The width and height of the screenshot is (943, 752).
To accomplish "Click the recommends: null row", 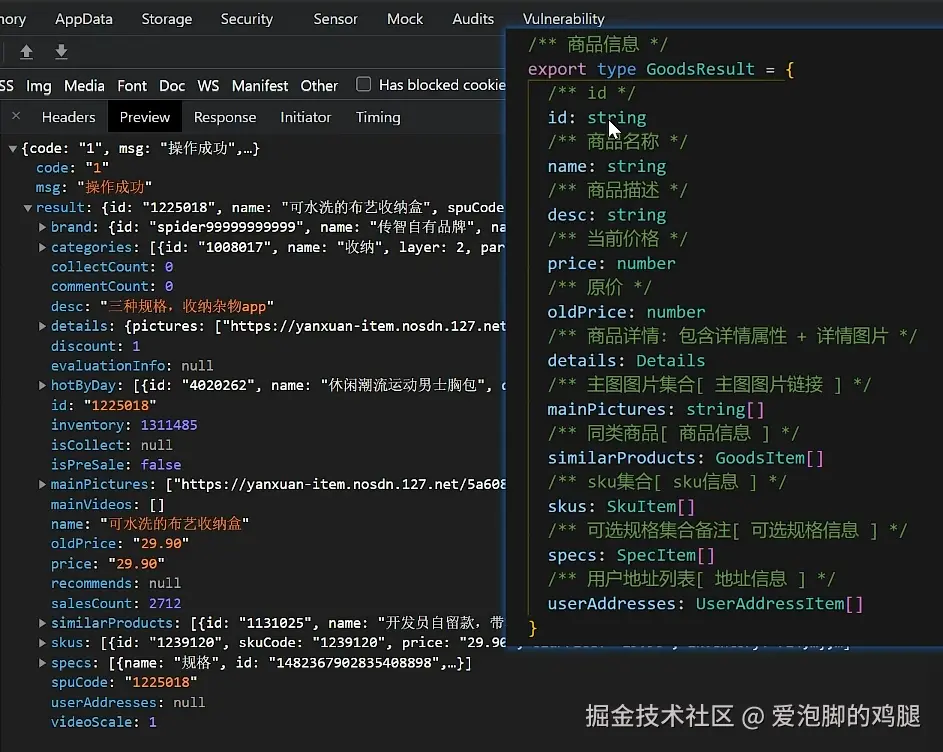I will pos(116,584).
